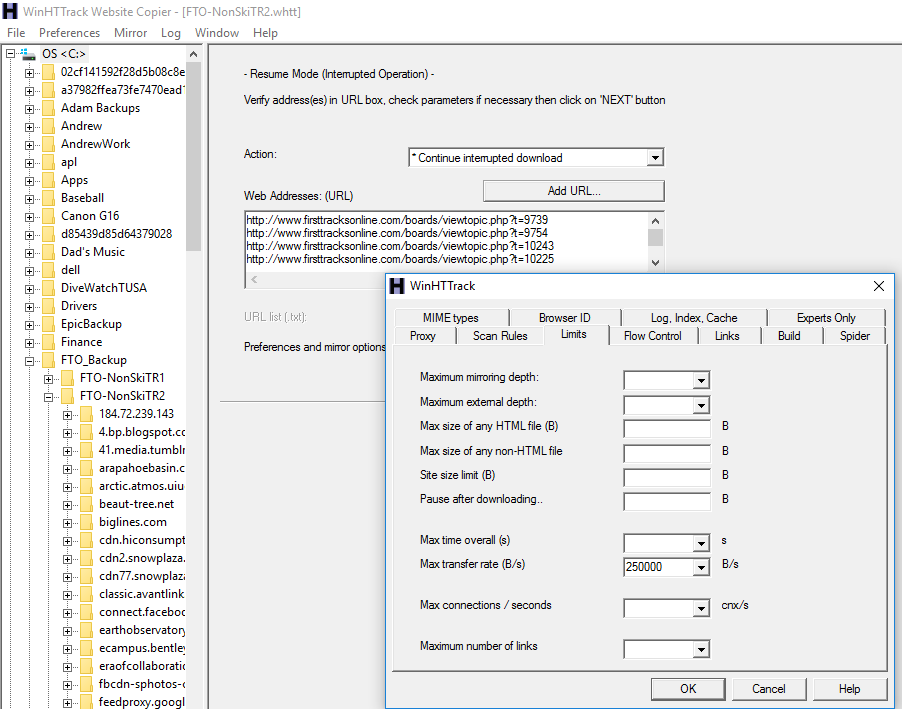The image size is (902, 709).
Task: Close the WinHTTrack options dialog
Action: point(878,286)
